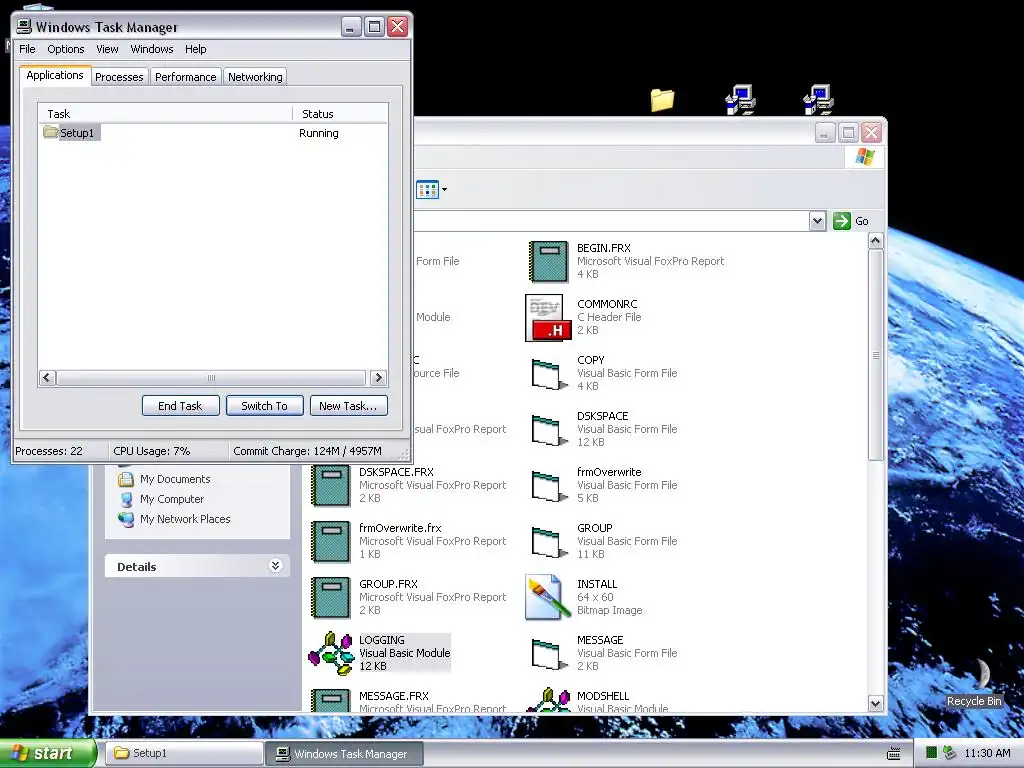Open the left network setup desktop icon
1024x768 pixels.
click(741, 99)
